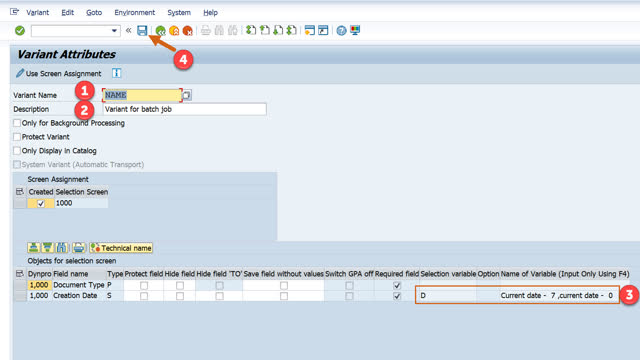Click the blue information icon beside Use Screen Assignment
Screen dimensions: 640x360
116,73
